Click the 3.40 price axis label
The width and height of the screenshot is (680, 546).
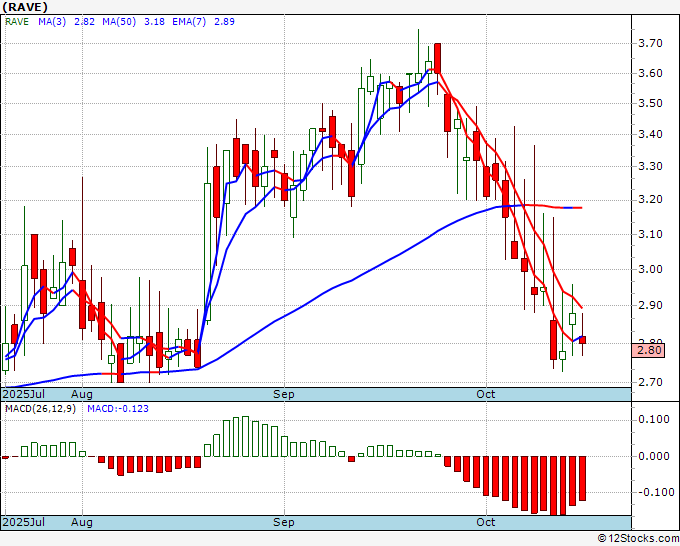pos(651,134)
